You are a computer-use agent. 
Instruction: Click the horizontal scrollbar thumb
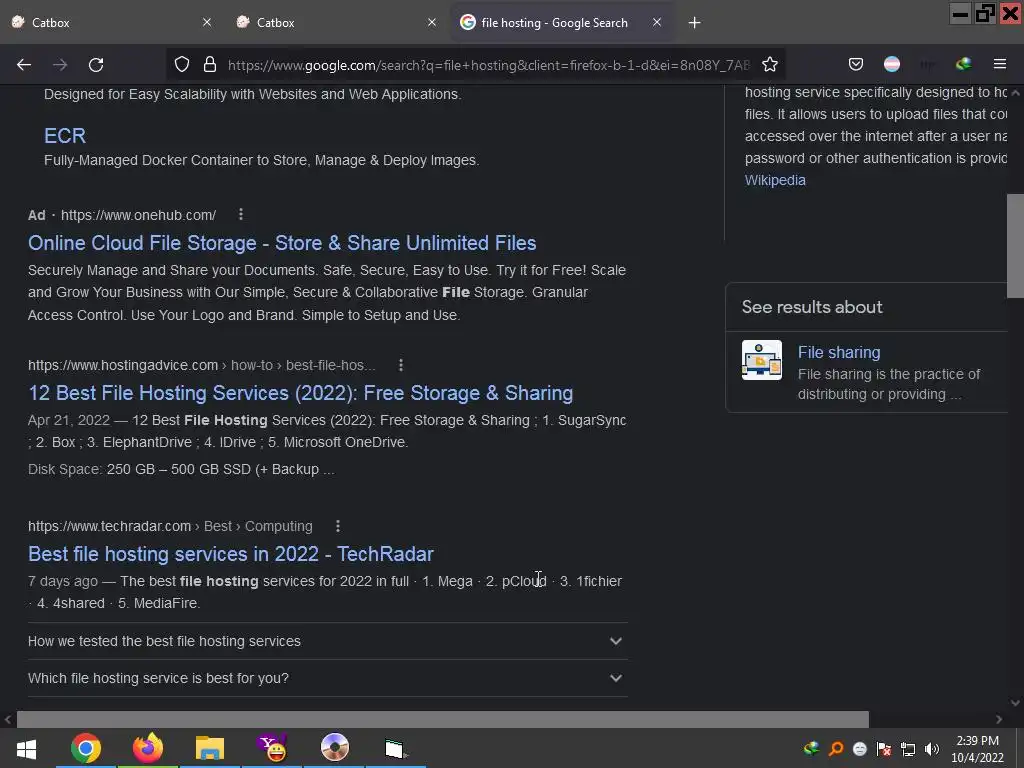pyautogui.click(x=443, y=719)
